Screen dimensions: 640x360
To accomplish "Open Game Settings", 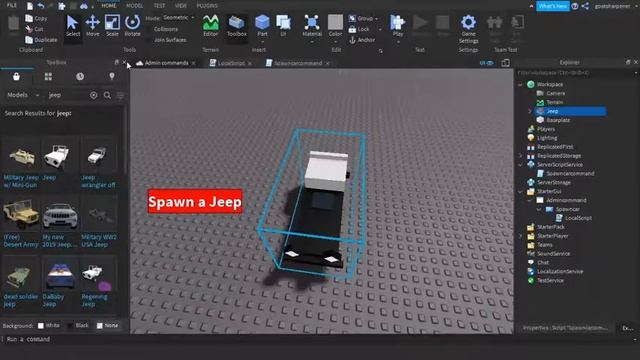I will (468, 29).
